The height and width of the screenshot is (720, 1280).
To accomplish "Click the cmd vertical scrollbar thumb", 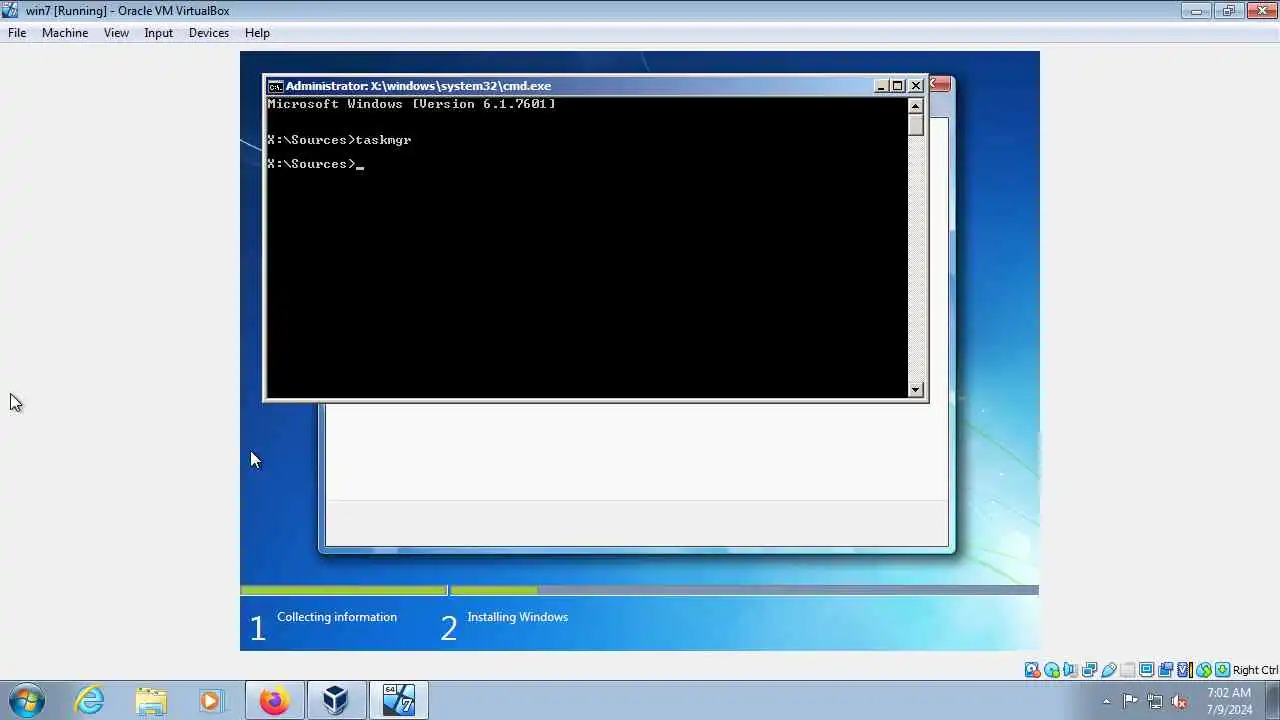I will pos(916,125).
